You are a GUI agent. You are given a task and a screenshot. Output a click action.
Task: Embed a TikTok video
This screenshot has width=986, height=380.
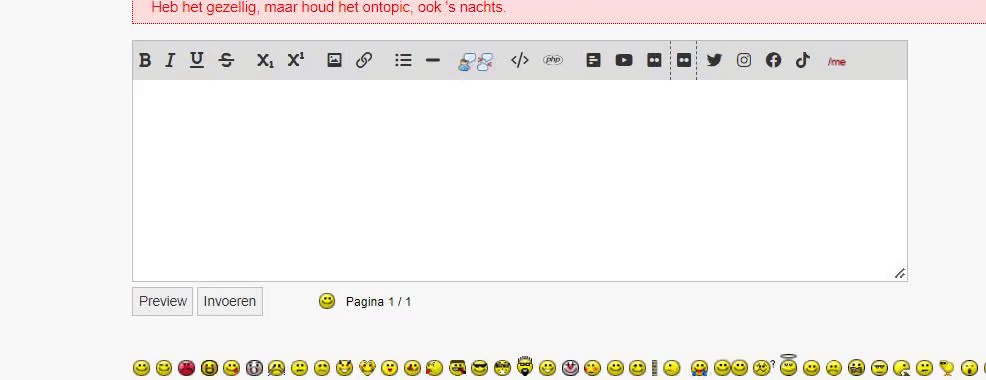pos(802,60)
